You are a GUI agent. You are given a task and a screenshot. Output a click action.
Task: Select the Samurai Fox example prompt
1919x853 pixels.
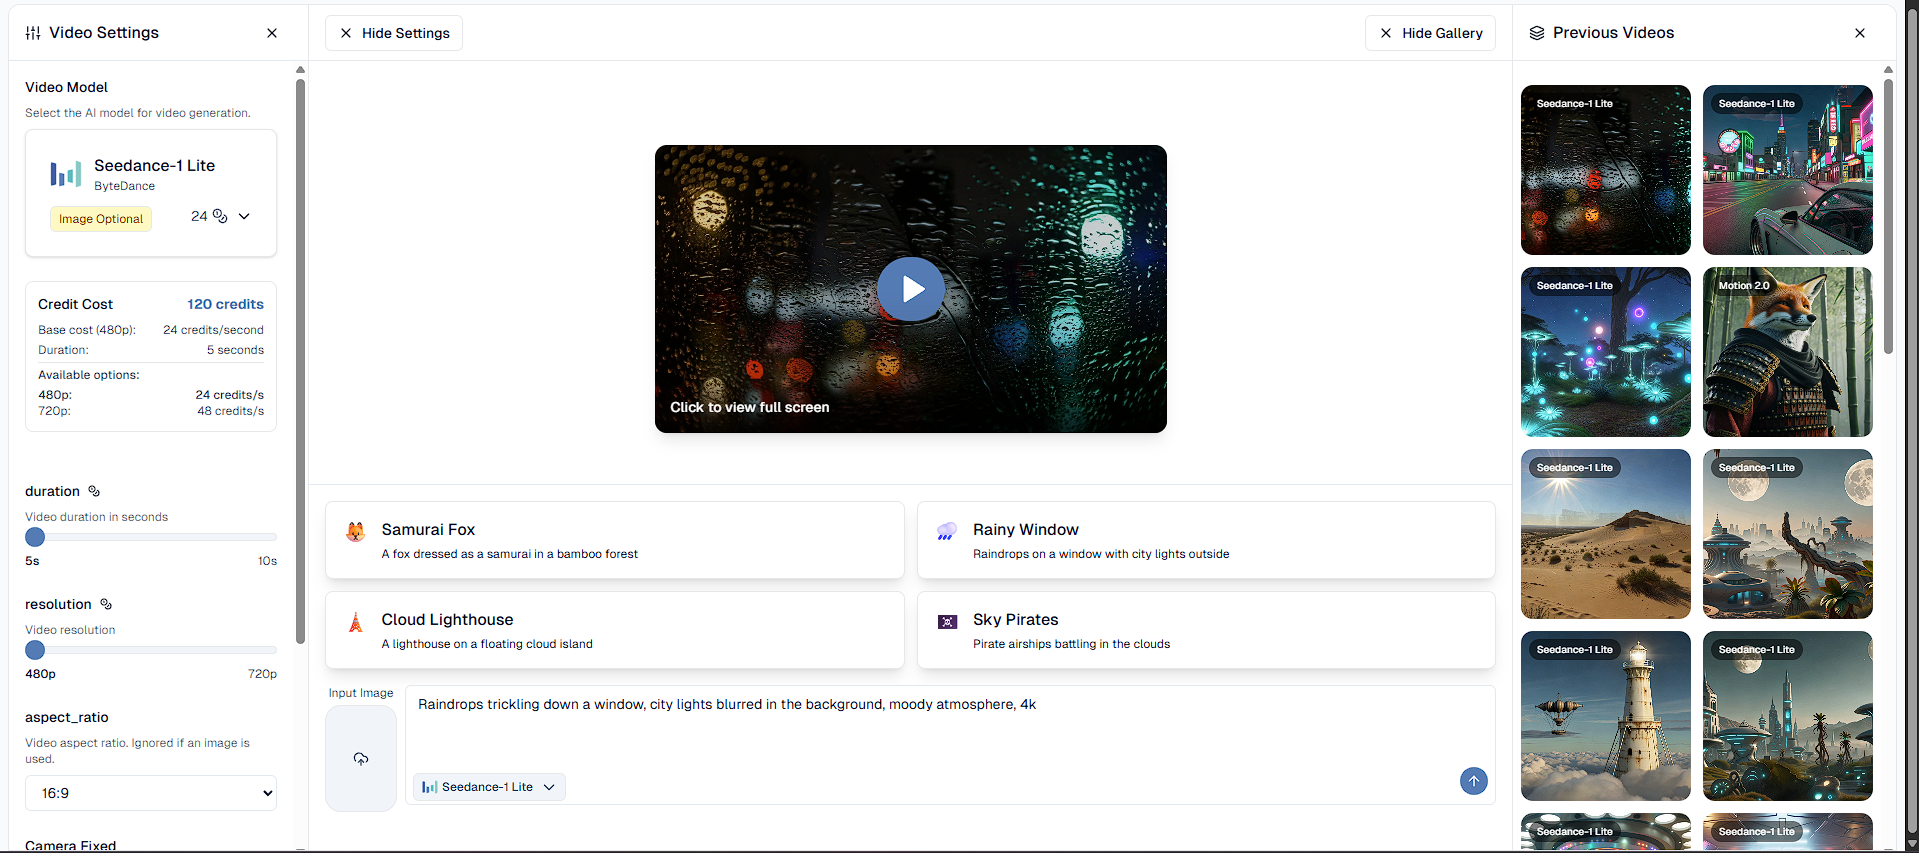point(614,540)
